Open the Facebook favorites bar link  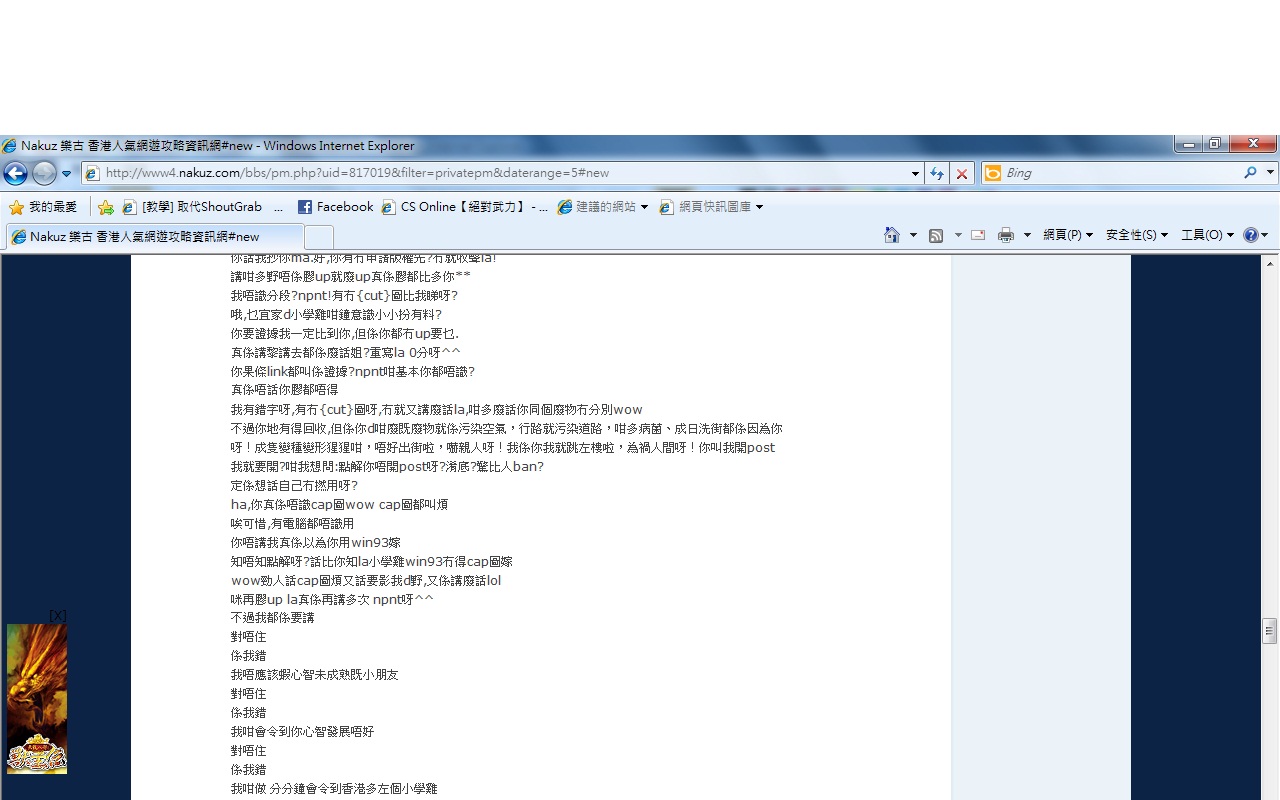tap(335, 207)
